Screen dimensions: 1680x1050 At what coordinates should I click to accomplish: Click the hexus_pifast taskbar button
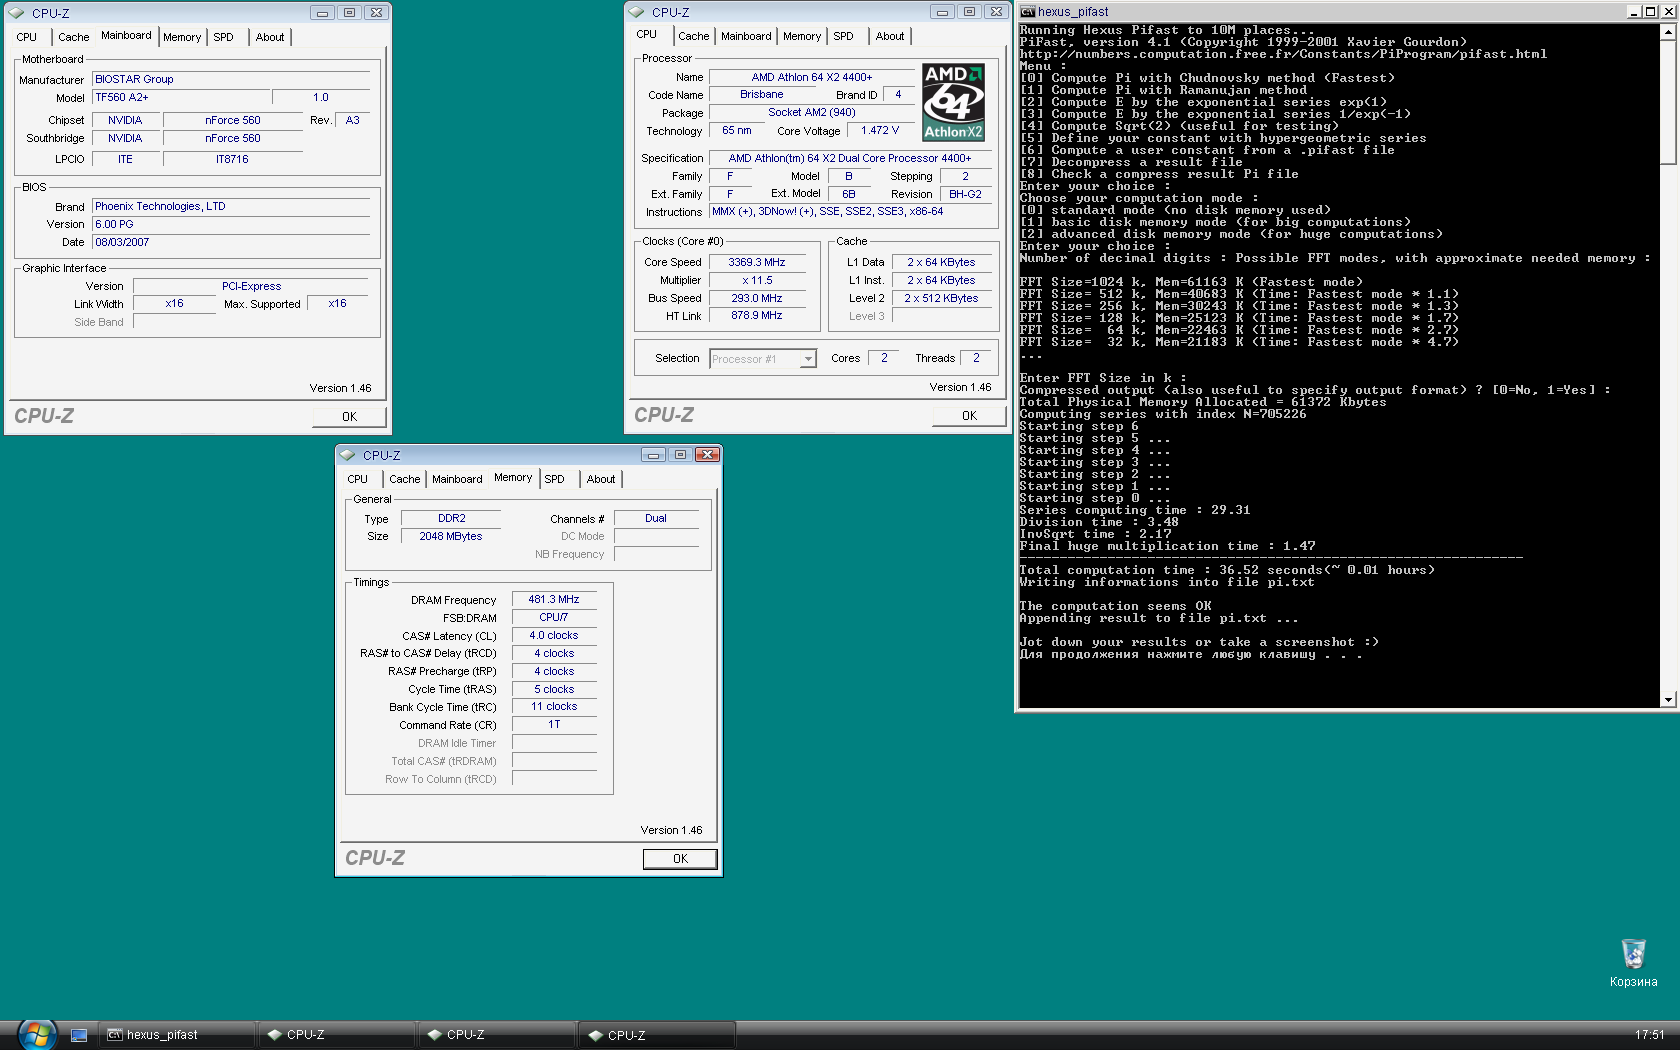pyautogui.click(x=176, y=1035)
